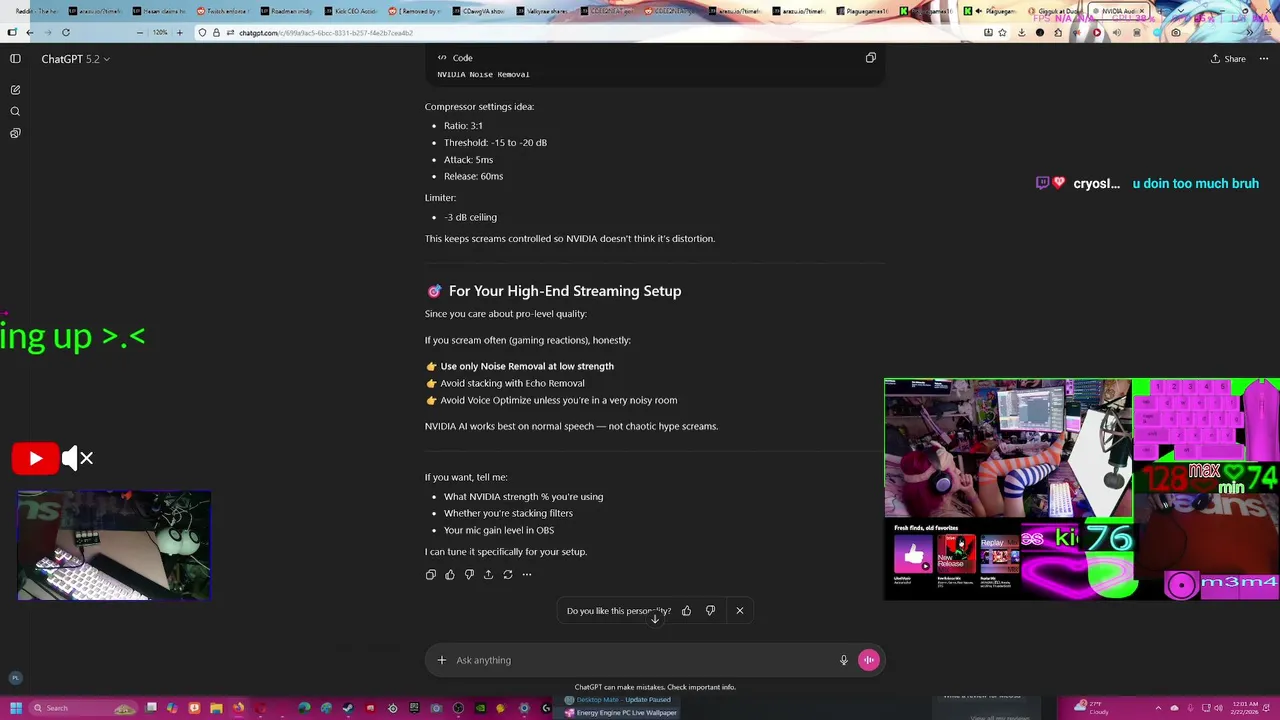Click the browser address bar URL
Image resolution: width=1280 pixels, height=720 pixels.
click(326, 33)
